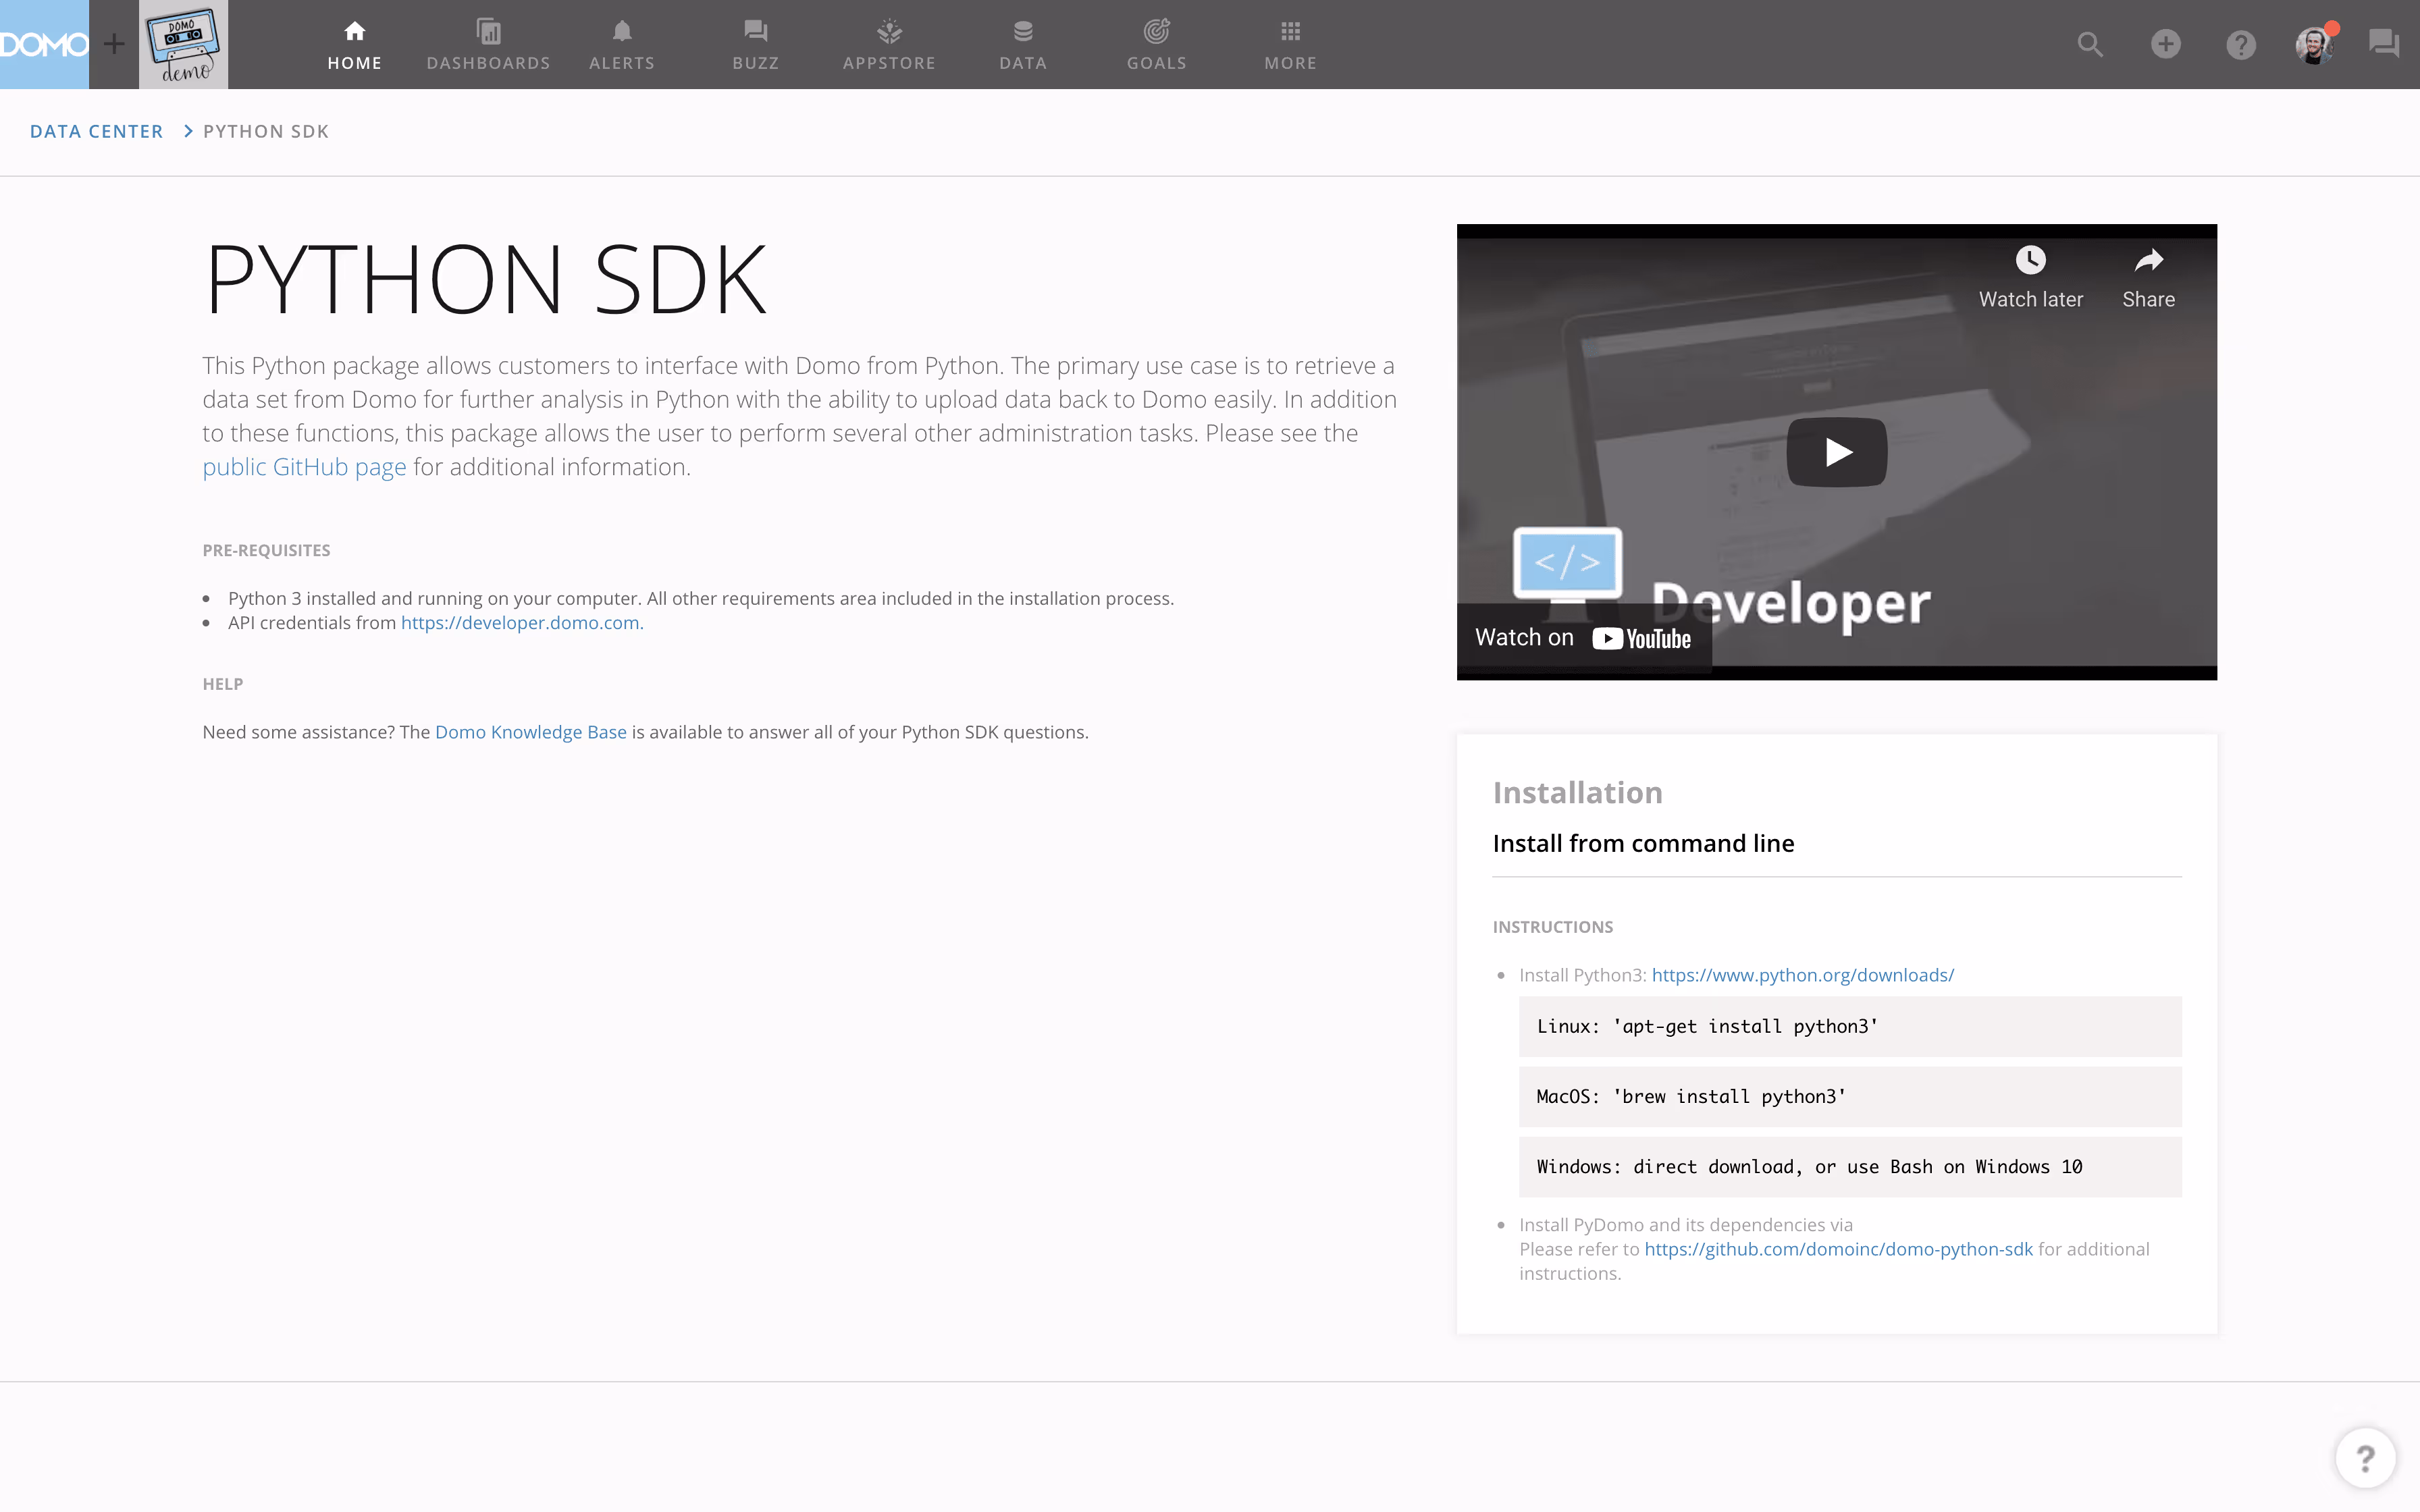
Task: Open Alerts via the bell icon
Action: (621, 45)
